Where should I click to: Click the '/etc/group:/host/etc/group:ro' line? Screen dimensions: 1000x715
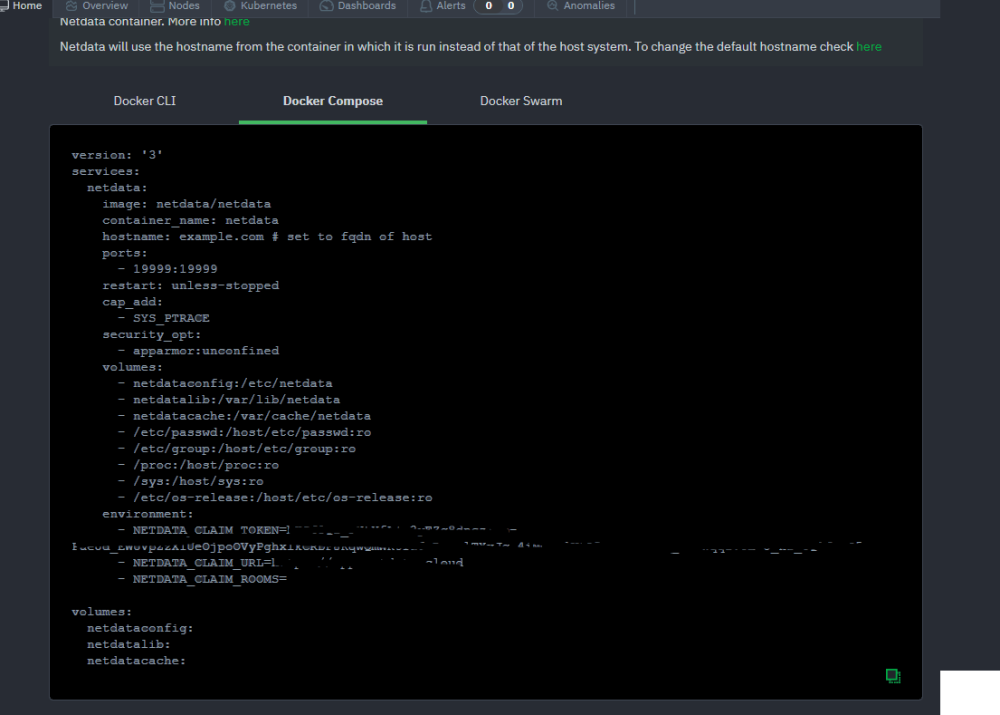(x=237, y=449)
